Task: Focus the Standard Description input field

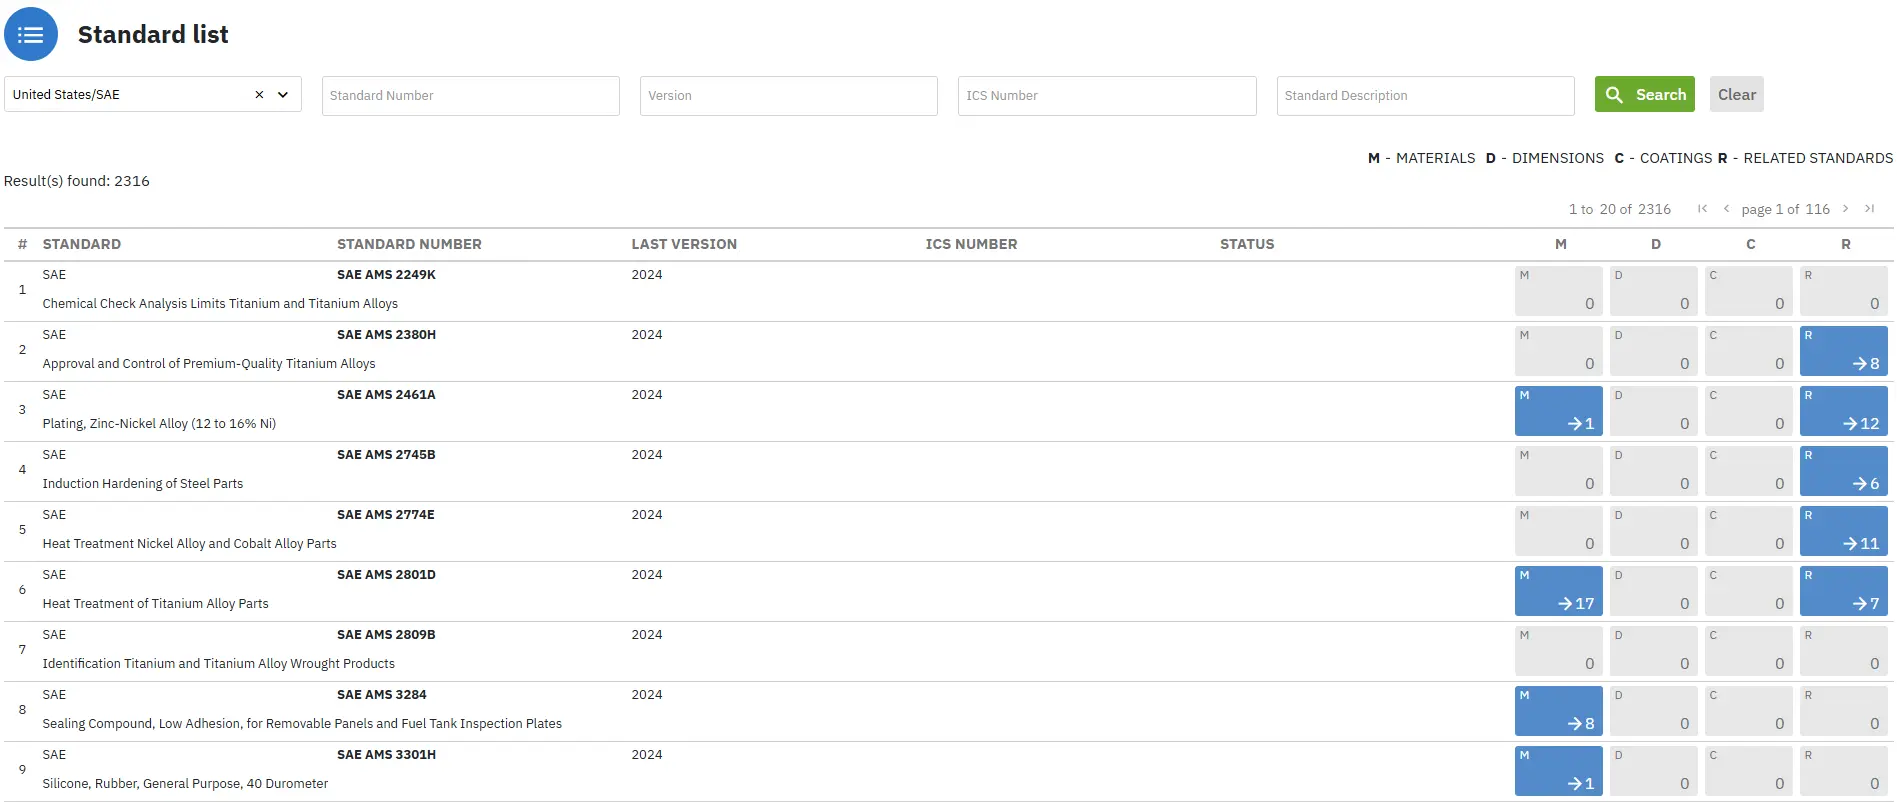Action: (1425, 96)
